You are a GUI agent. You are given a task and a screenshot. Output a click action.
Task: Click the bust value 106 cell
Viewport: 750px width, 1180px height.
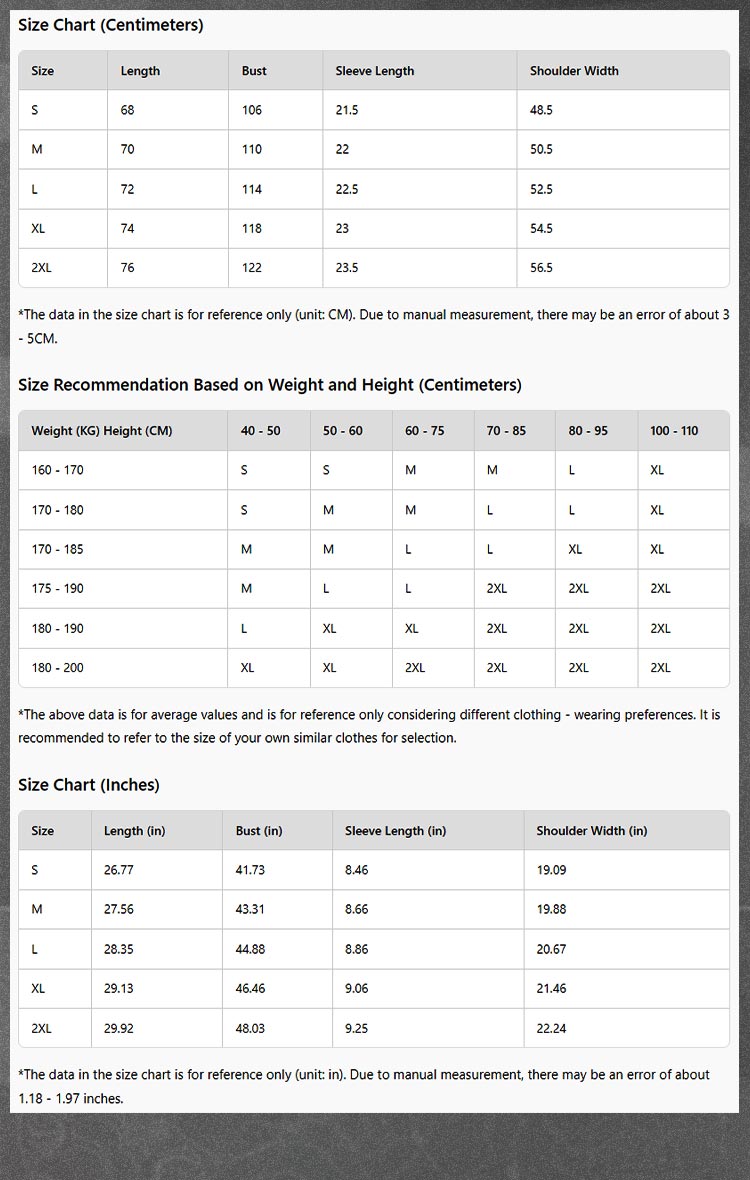point(252,110)
